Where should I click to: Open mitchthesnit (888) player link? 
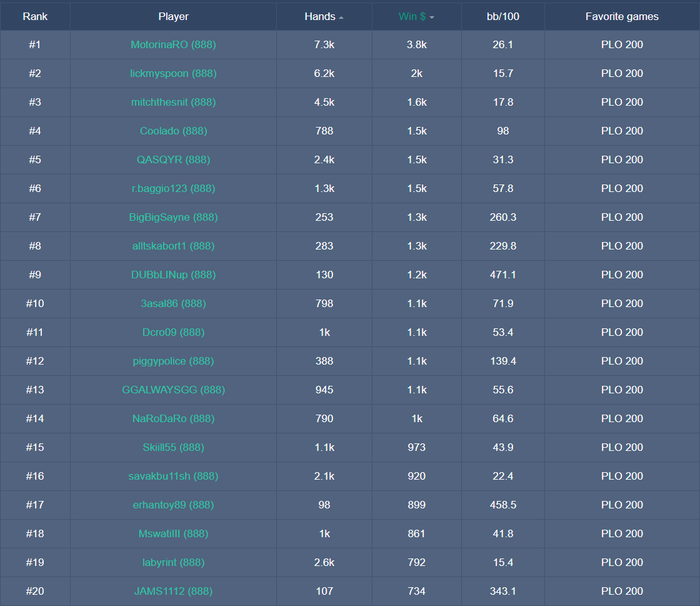click(173, 102)
